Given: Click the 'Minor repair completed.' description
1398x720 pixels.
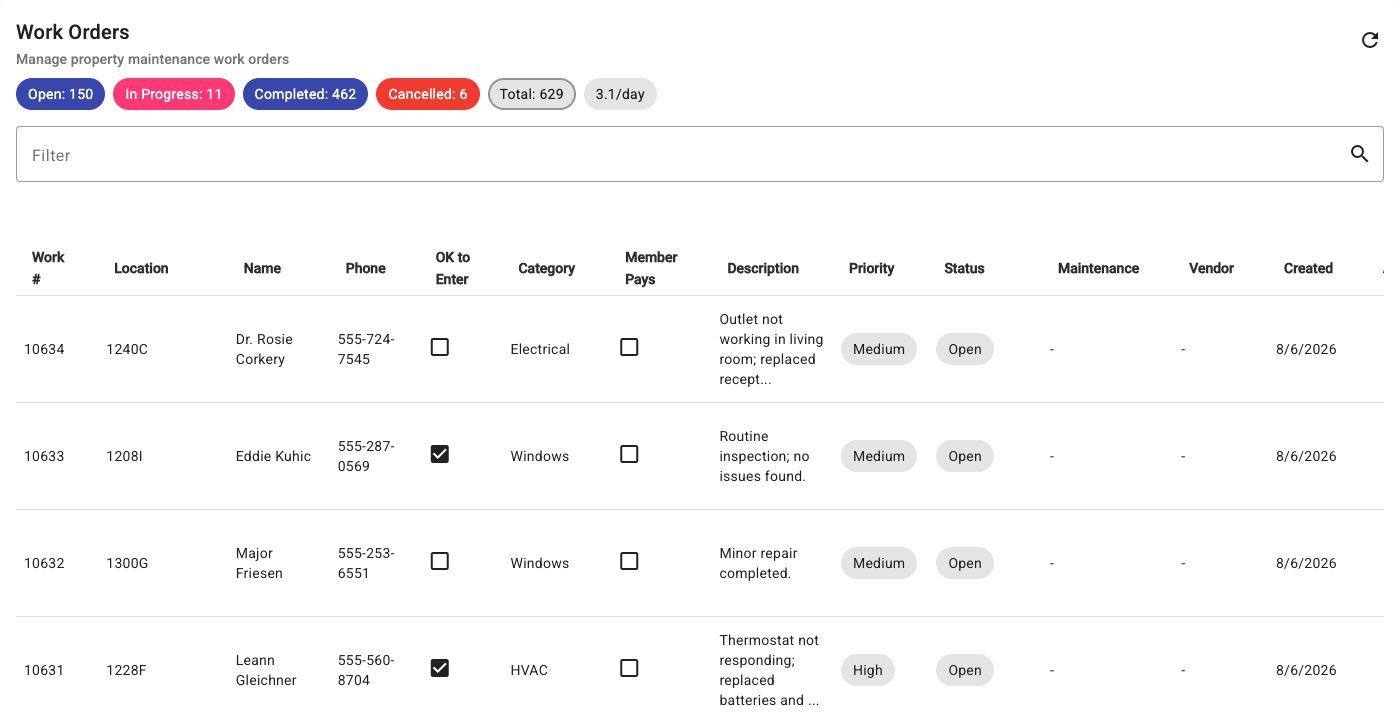Looking at the screenshot, I should point(758,563).
